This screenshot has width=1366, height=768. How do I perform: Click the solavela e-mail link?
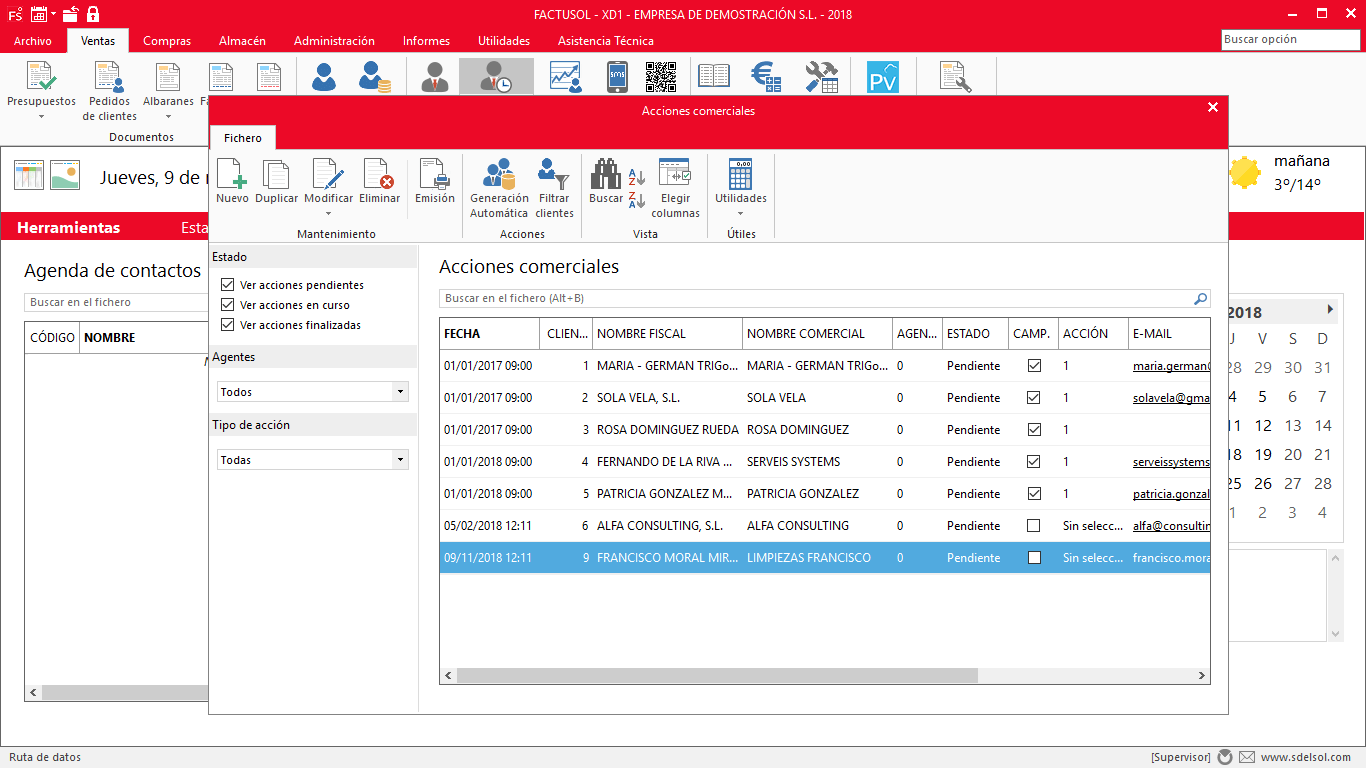click(1171, 398)
